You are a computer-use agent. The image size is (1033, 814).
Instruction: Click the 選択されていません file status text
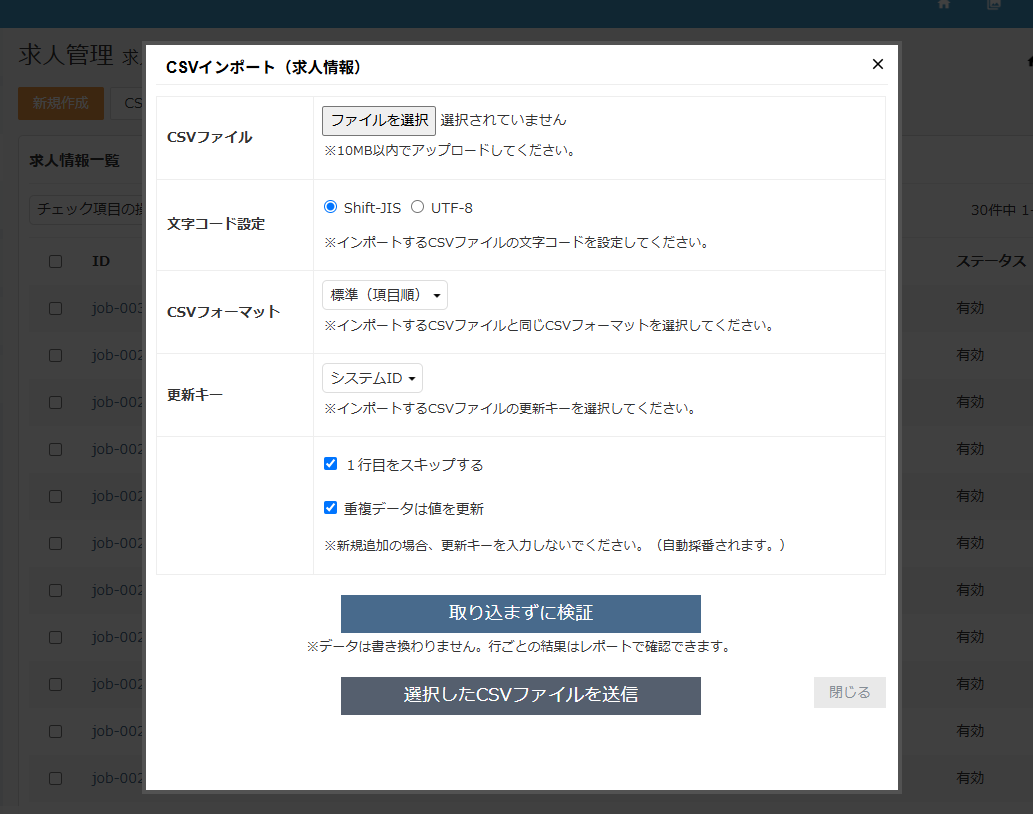(503, 120)
